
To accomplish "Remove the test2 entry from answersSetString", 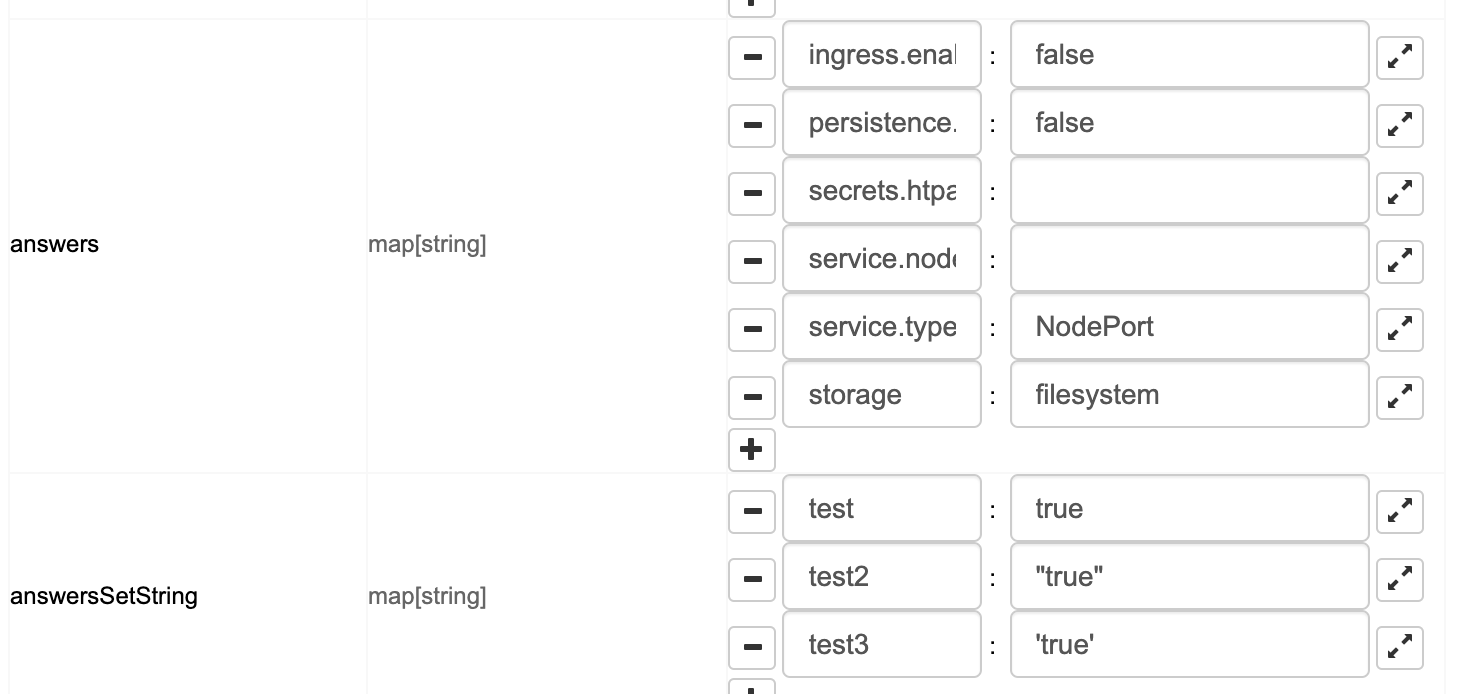I will pyautogui.click(x=751, y=578).
